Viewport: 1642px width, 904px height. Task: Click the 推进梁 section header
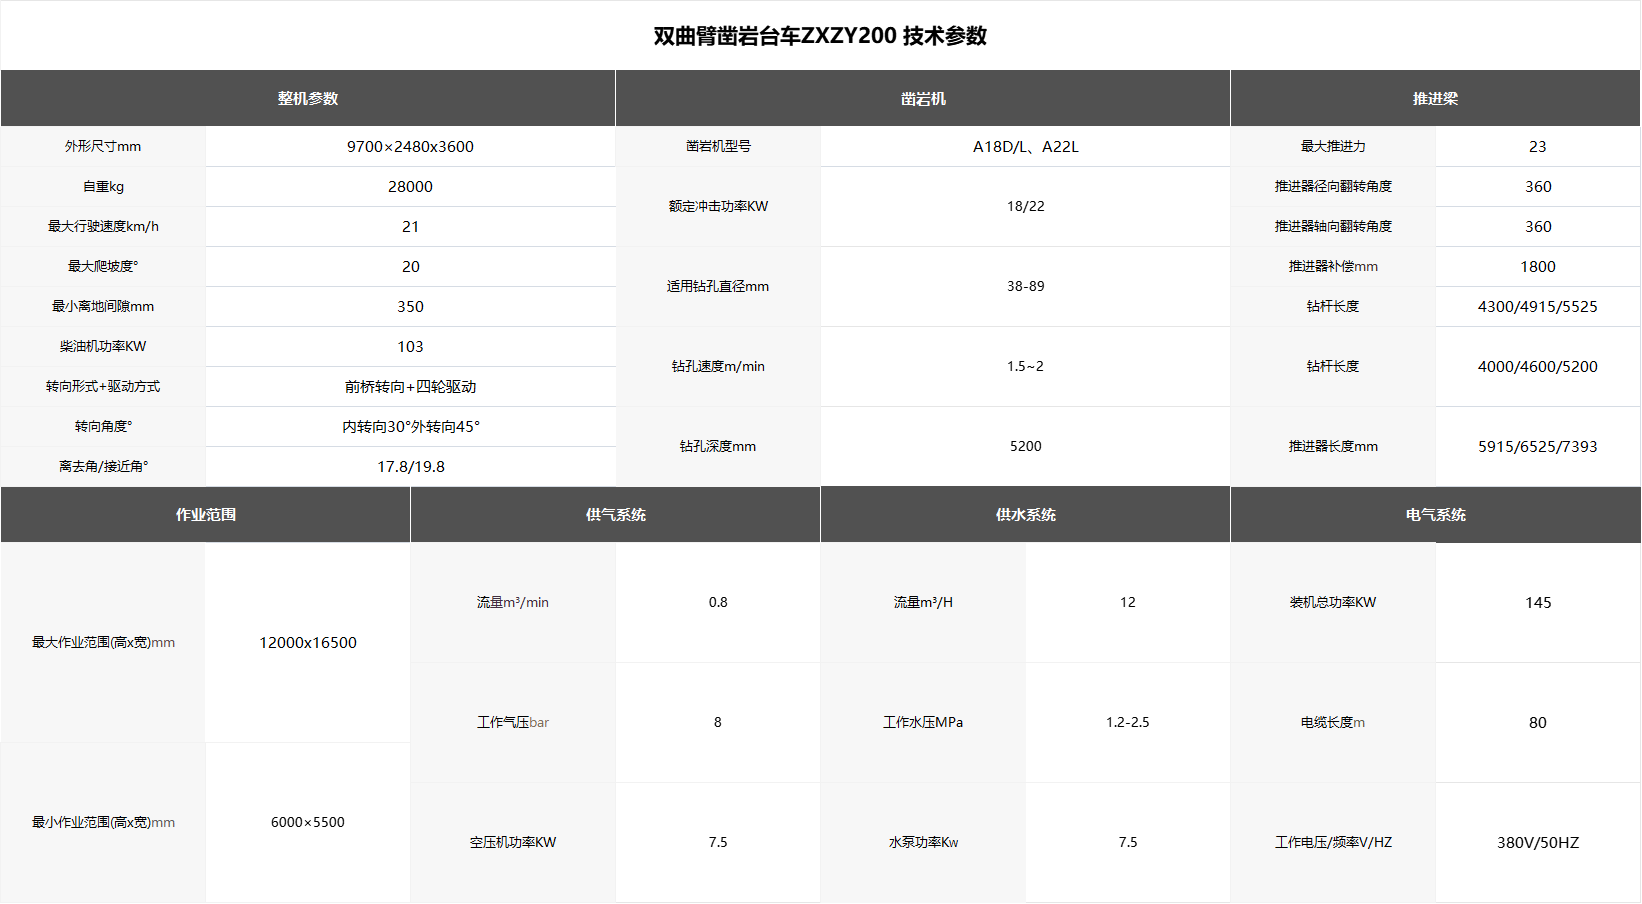click(x=1435, y=98)
